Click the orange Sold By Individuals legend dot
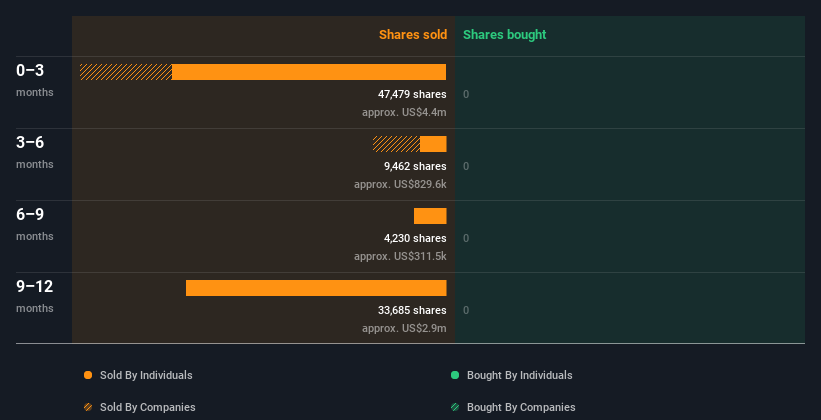Image resolution: width=821 pixels, height=420 pixels. click(88, 375)
